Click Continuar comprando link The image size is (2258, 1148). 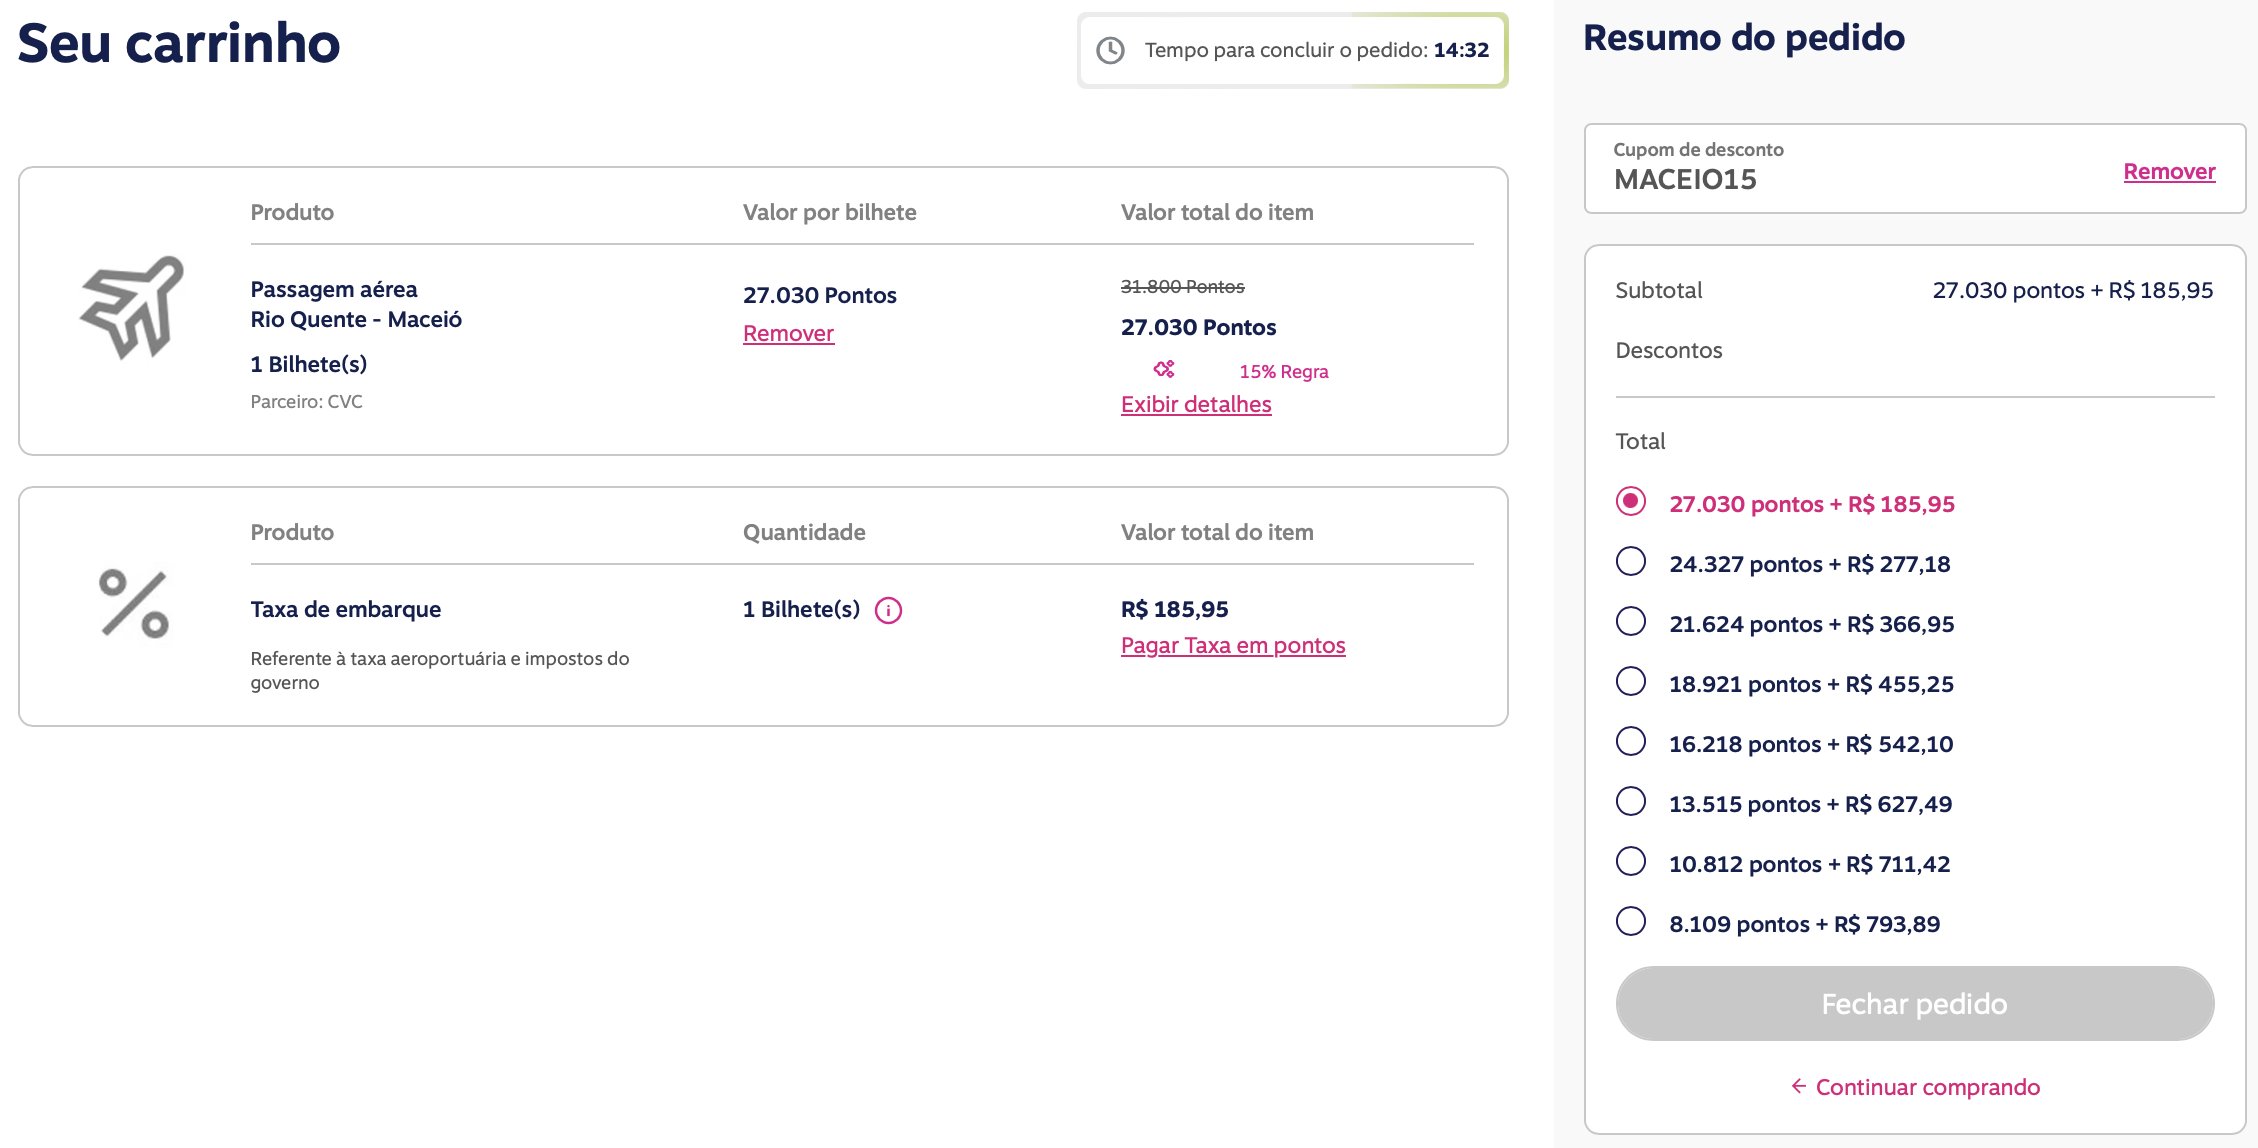coord(1927,1087)
